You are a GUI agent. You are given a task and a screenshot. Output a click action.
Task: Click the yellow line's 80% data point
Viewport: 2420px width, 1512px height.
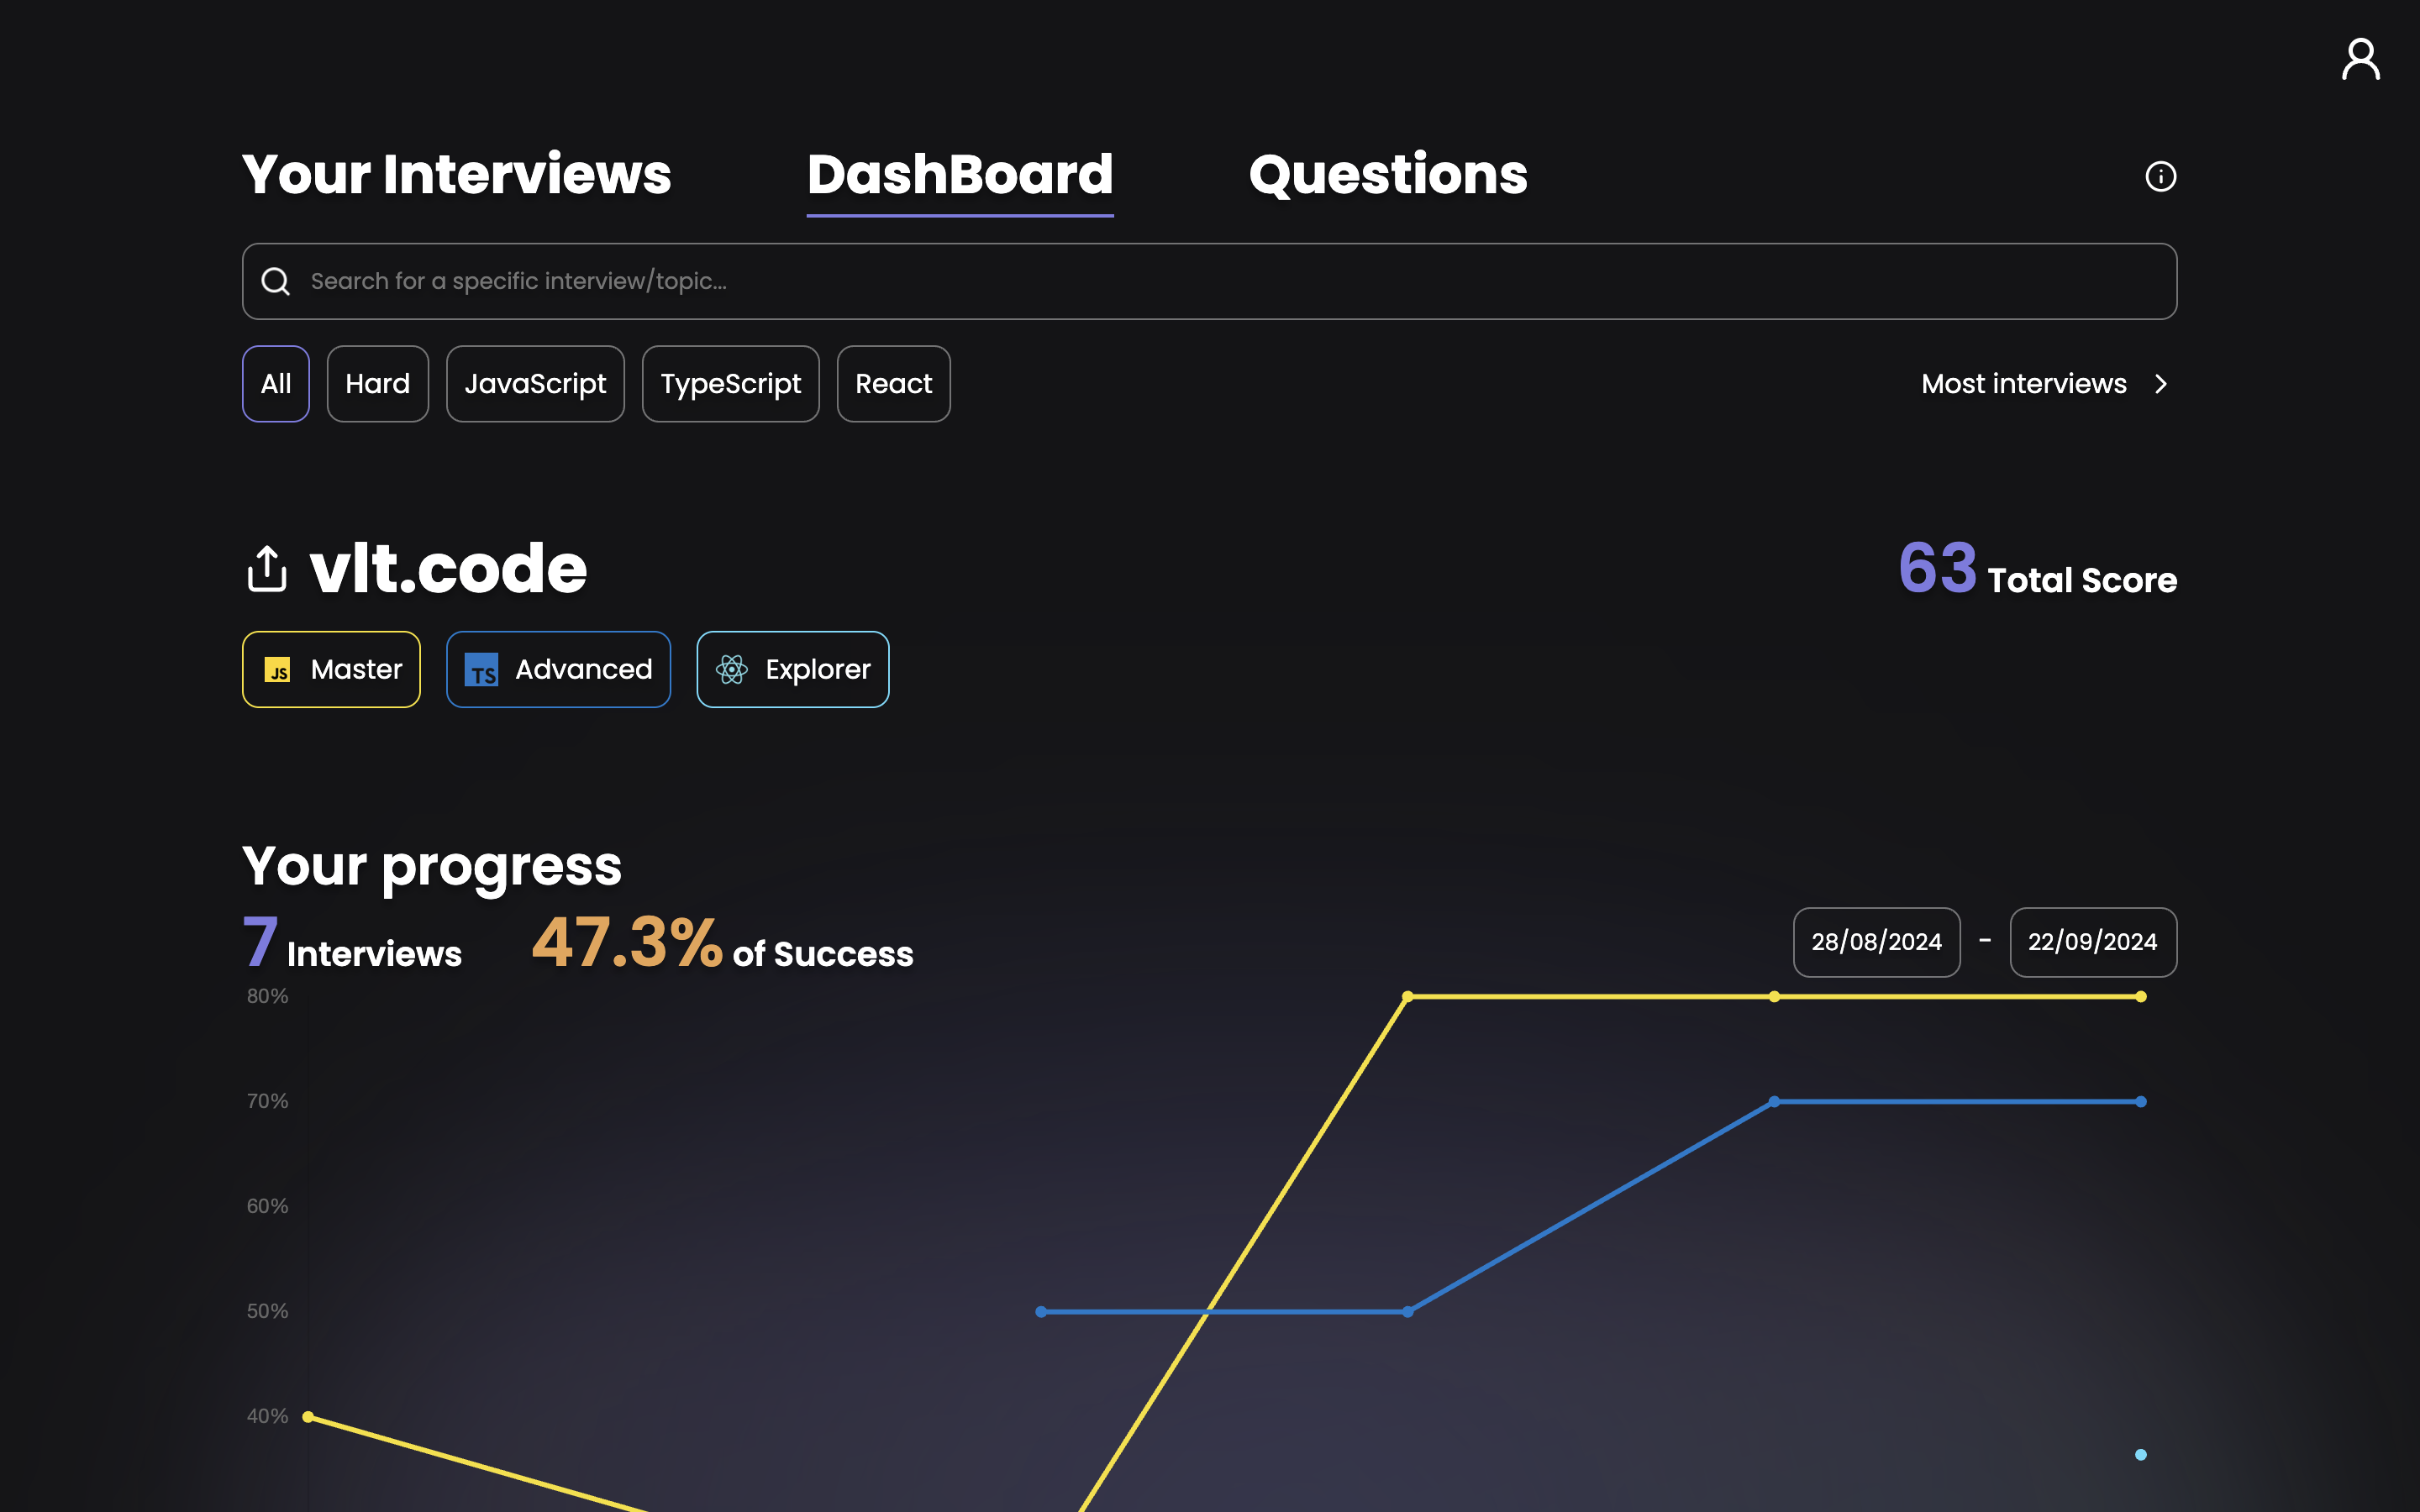pyautogui.click(x=1408, y=996)
